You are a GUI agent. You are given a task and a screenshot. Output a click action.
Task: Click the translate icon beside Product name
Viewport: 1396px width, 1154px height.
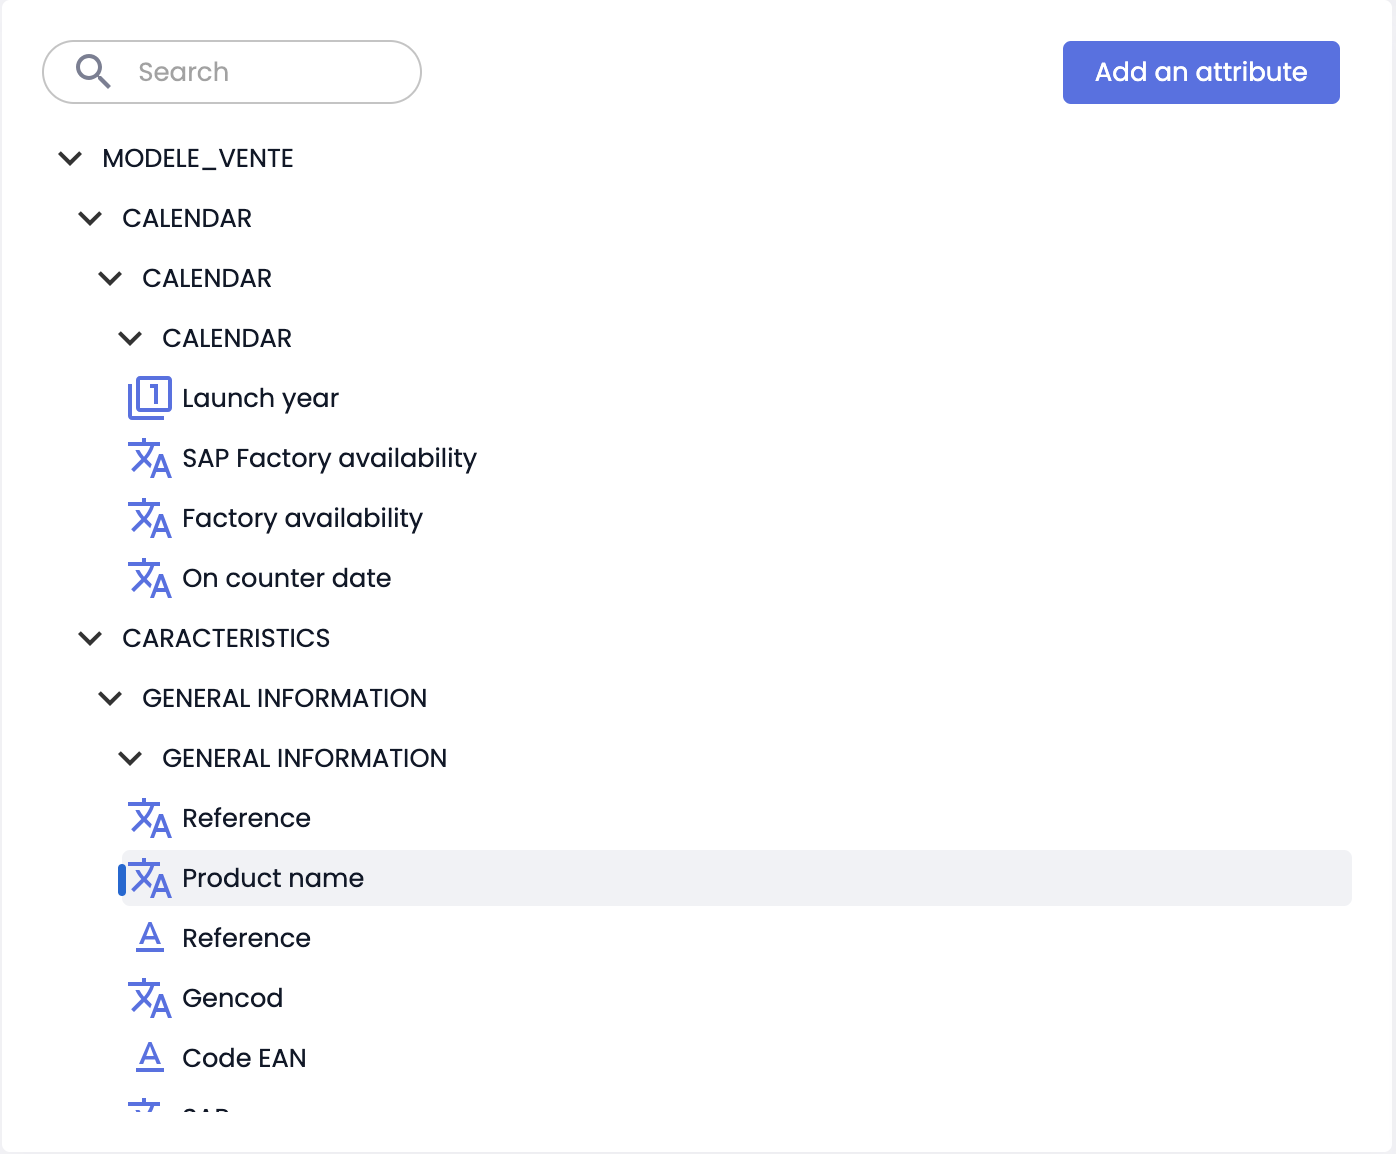coord(150,878)
